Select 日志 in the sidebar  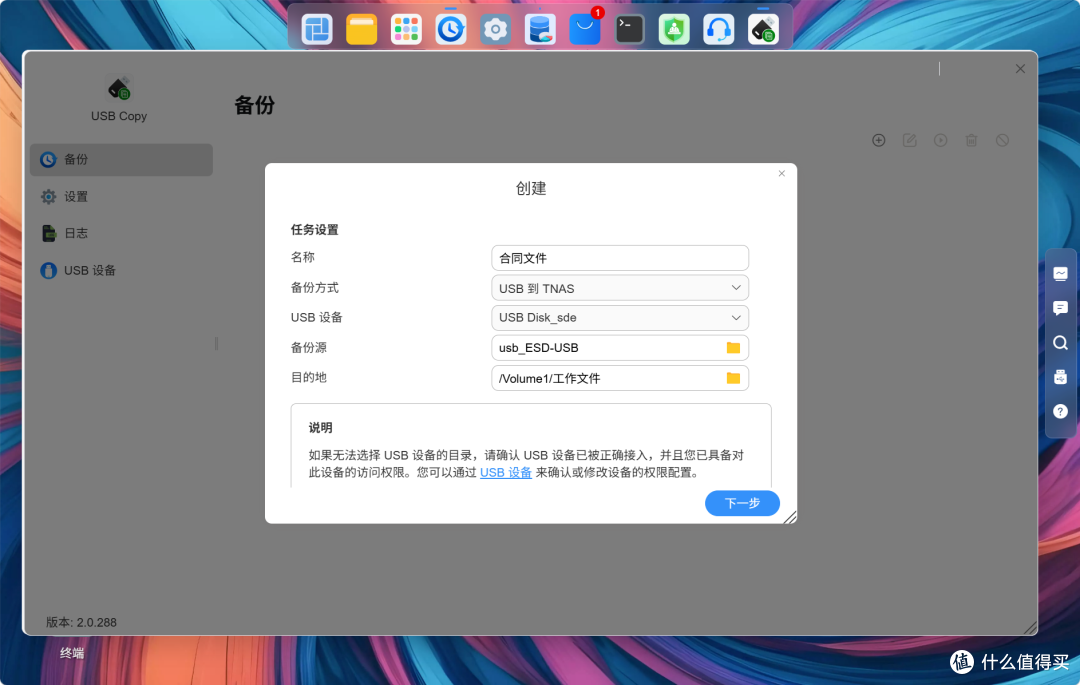(121, 233)
